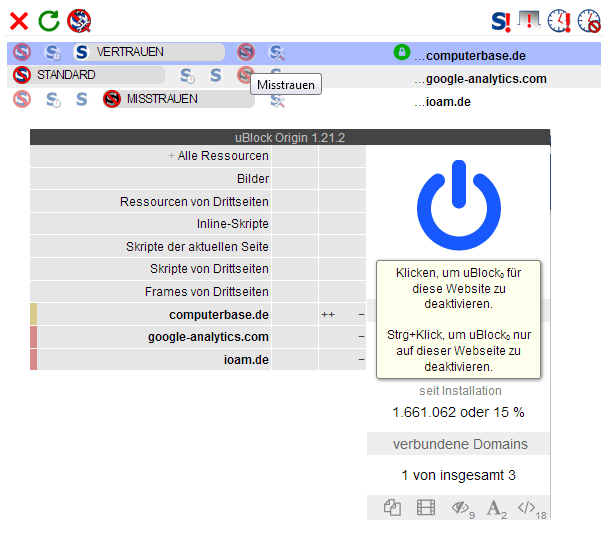Click the disable restrictions for this tab icon
This screenshot has height=535, width=609.
tap(529, 20)
